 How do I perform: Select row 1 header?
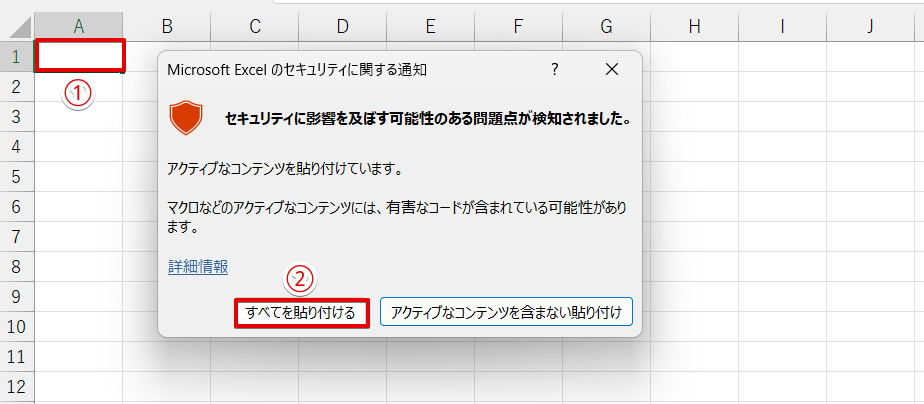coord(17,57)
